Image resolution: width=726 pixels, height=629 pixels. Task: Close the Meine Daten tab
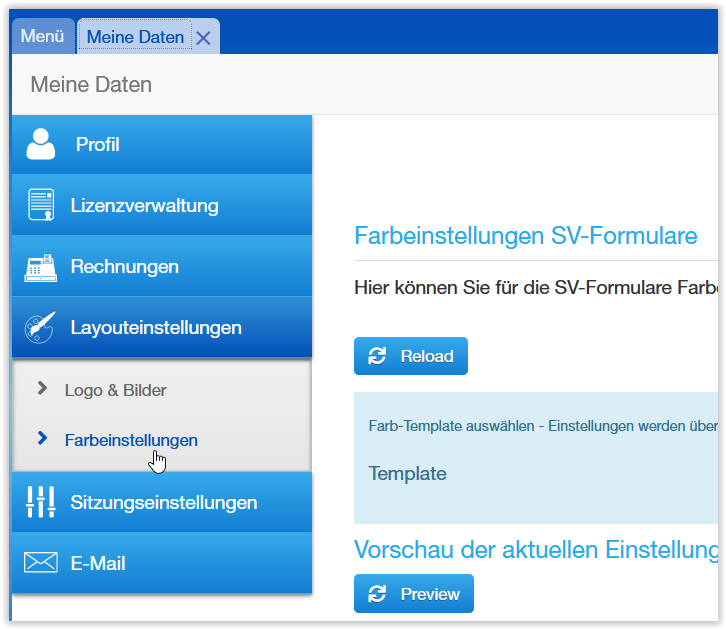(x=203, y=38)
